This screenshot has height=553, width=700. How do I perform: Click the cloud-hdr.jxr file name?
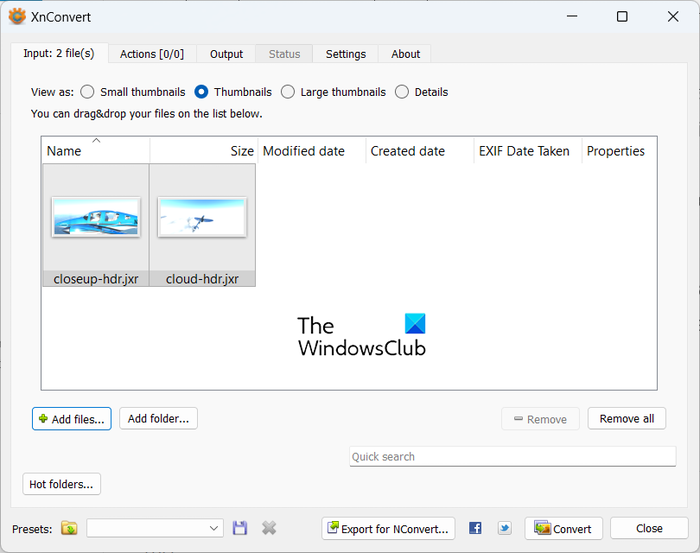coord(202,279)
